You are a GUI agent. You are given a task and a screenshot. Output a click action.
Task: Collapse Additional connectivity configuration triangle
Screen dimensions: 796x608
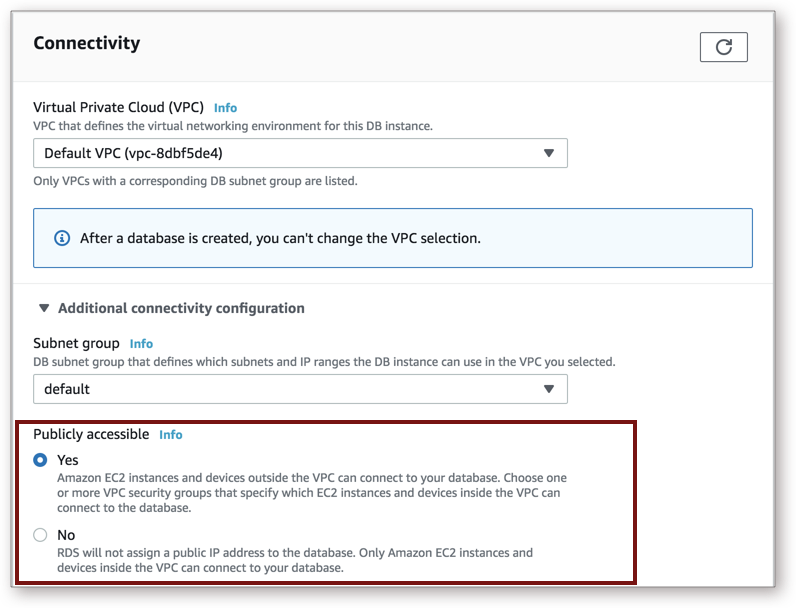pos(44,308)
